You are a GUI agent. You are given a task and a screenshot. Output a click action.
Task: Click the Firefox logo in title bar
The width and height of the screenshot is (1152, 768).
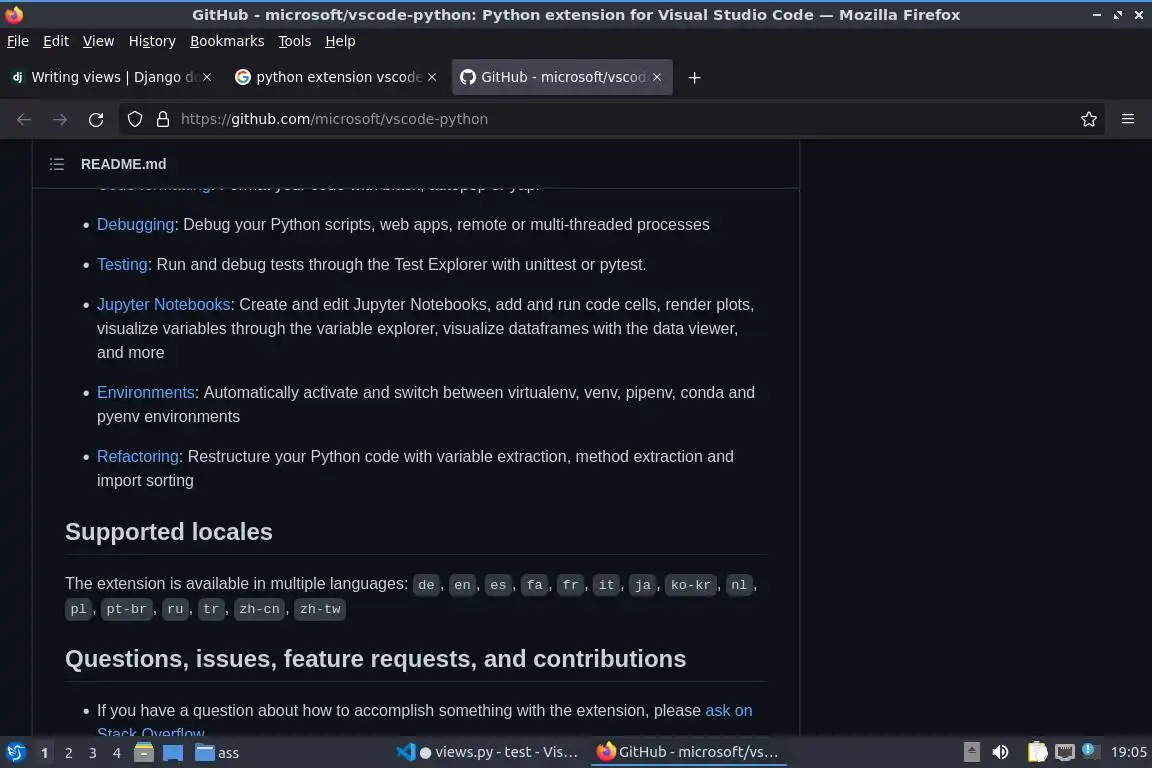pos(14,14)
